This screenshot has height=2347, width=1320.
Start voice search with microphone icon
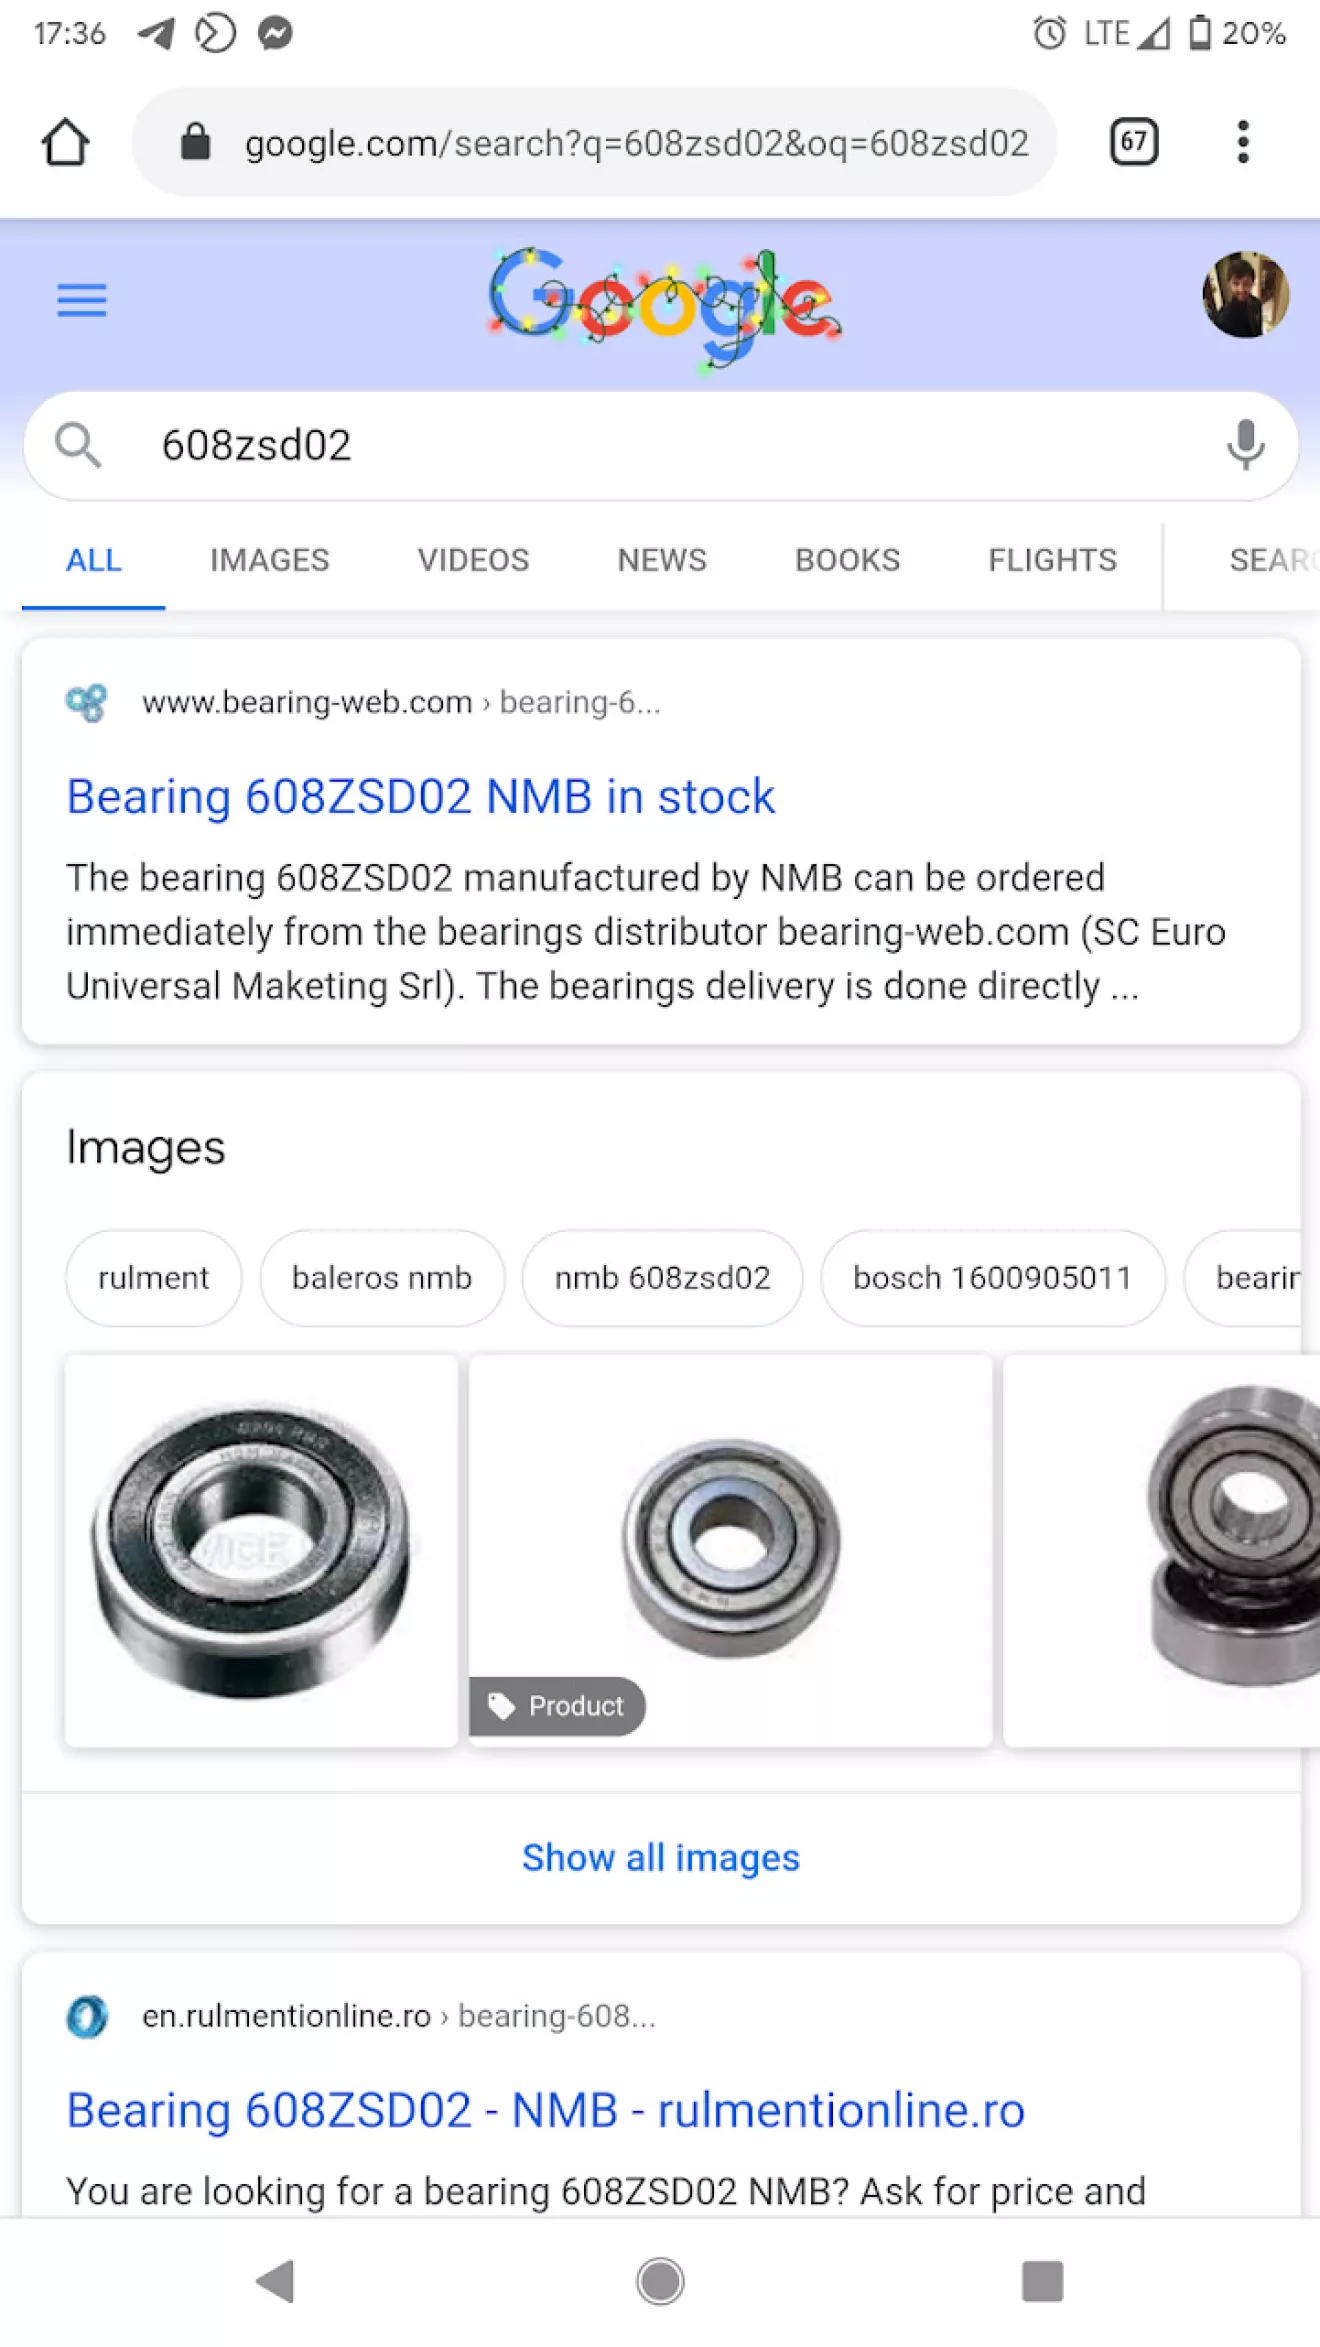point(1245,445)
